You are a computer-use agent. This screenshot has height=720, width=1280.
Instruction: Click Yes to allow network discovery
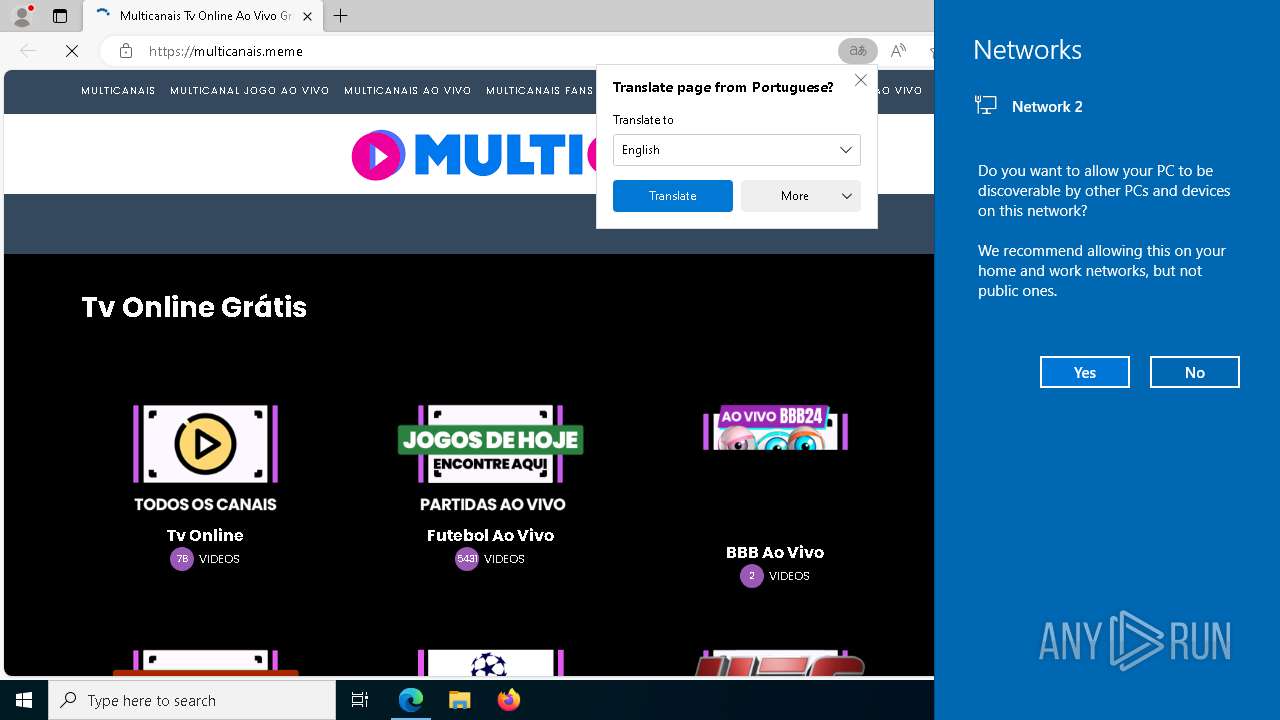tap(1085, 372)
